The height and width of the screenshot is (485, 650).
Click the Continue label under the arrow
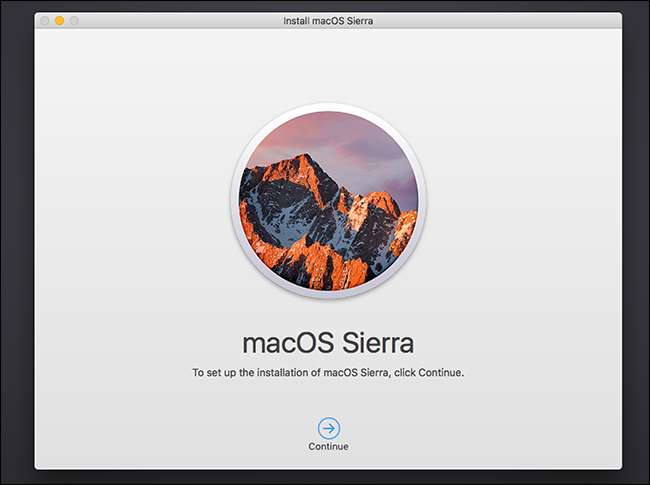[328, 446]
